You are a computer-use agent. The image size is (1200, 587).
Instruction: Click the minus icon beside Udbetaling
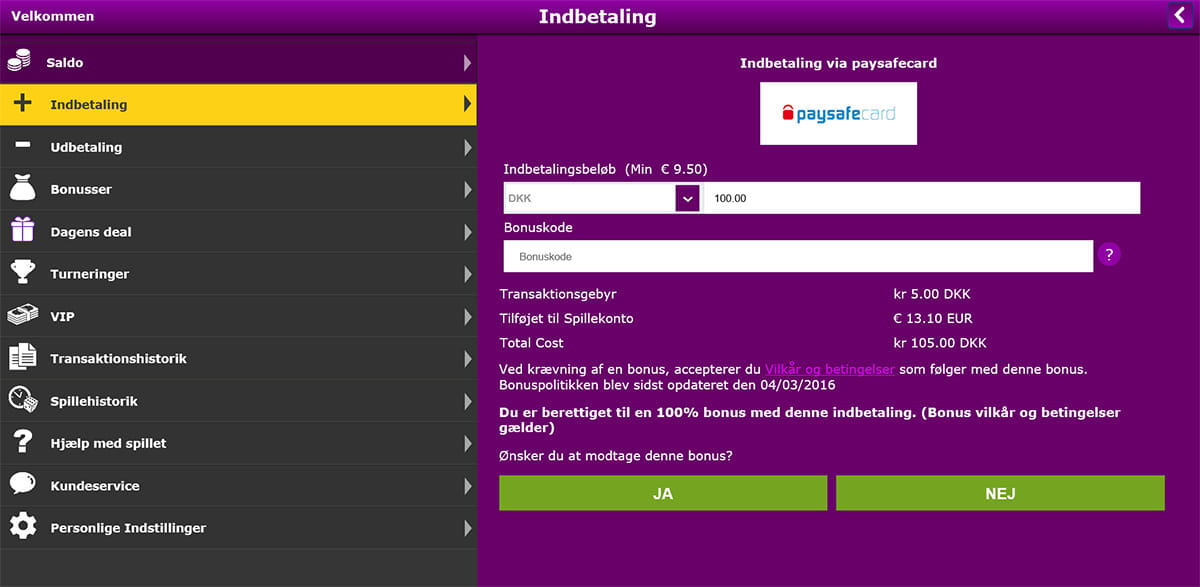pos(22,146)
